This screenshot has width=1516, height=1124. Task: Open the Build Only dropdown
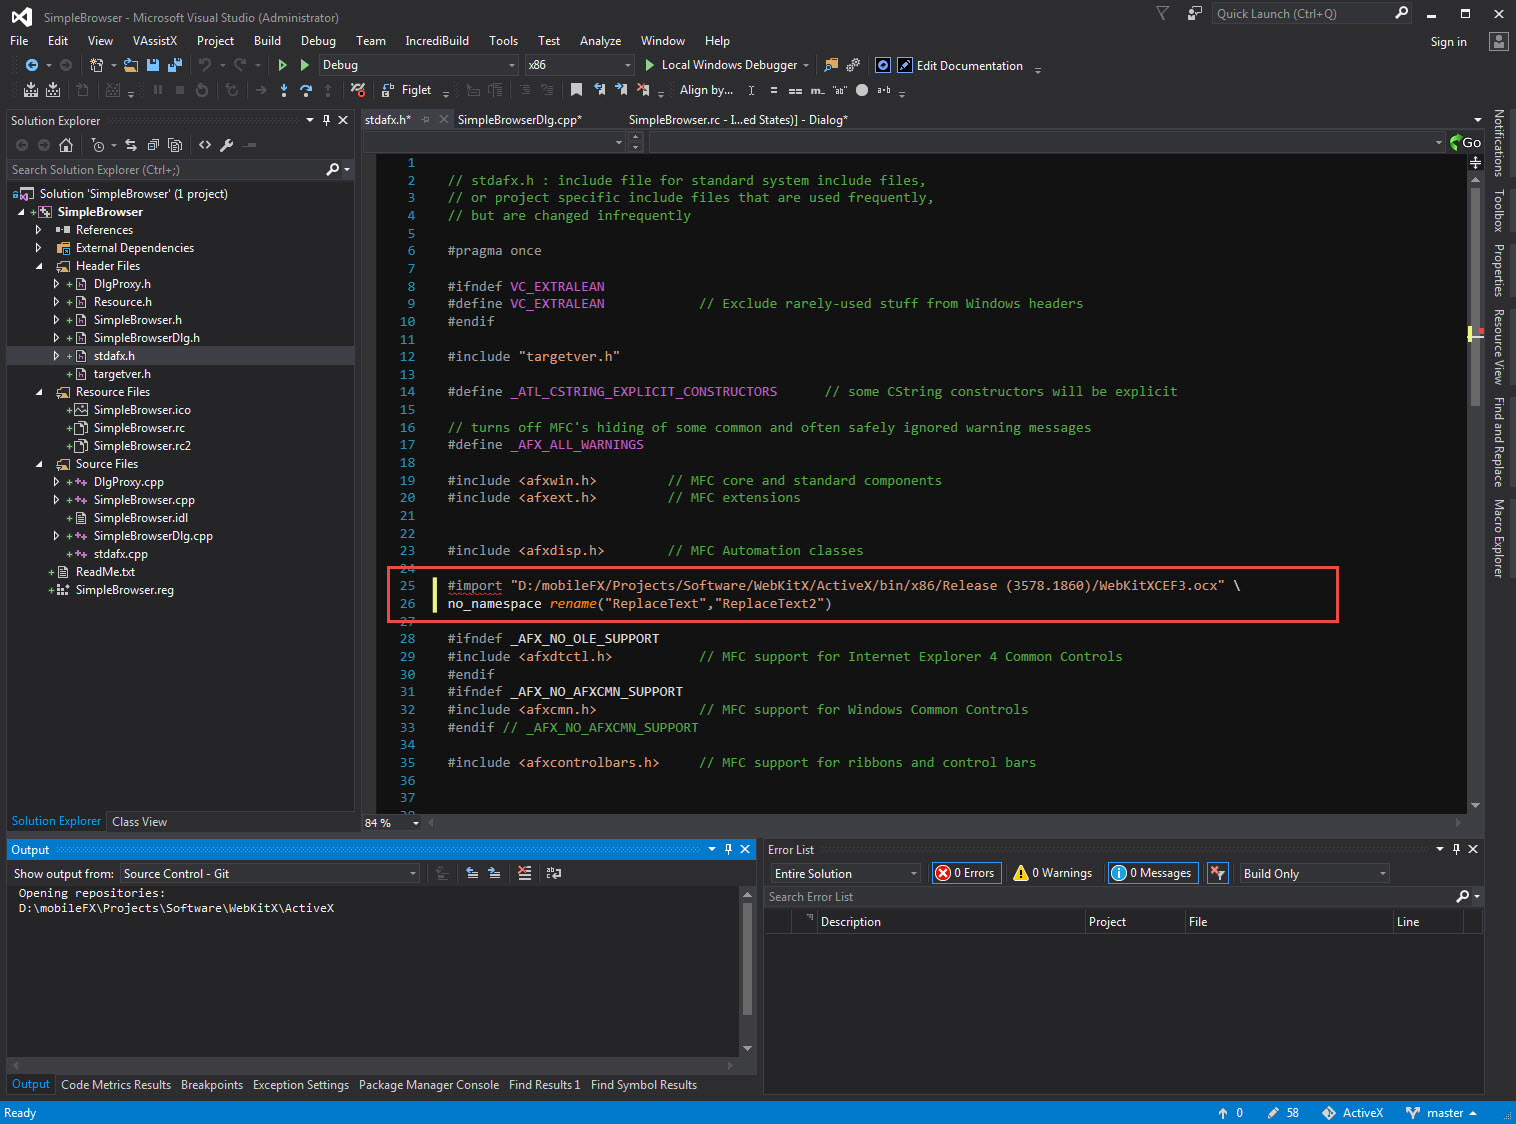[1314, 874]
